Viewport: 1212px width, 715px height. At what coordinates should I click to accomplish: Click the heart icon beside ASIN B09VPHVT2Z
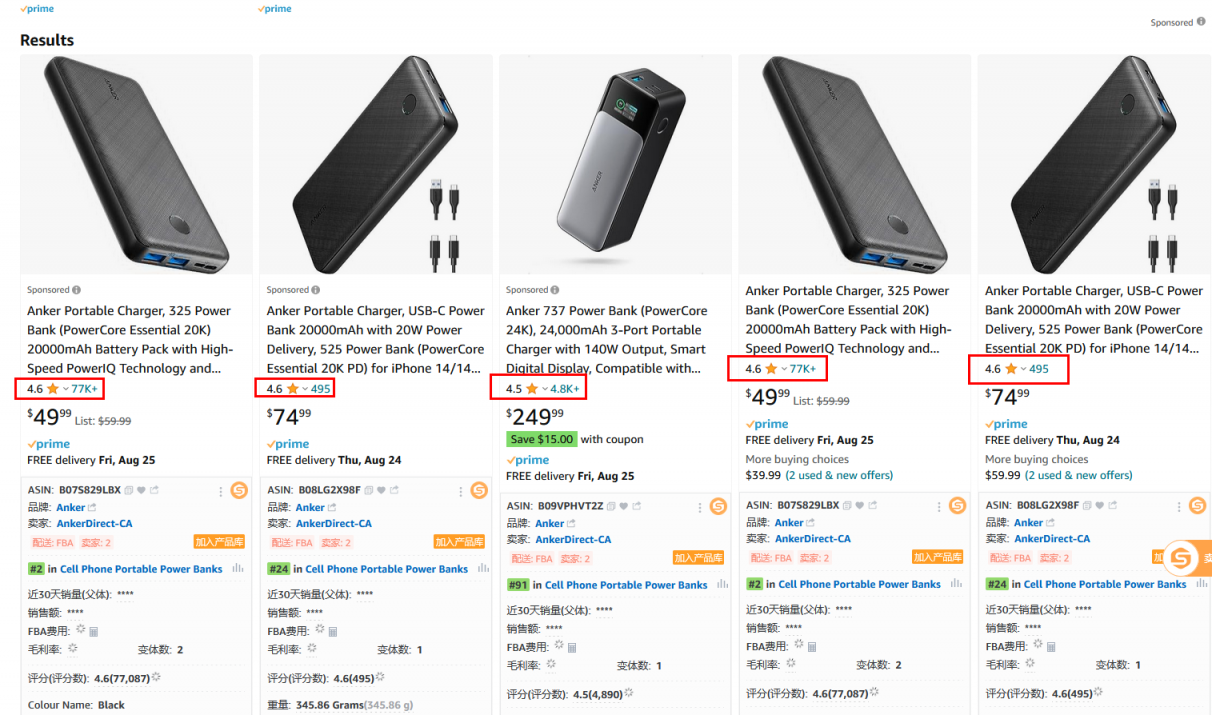point(623,506)
